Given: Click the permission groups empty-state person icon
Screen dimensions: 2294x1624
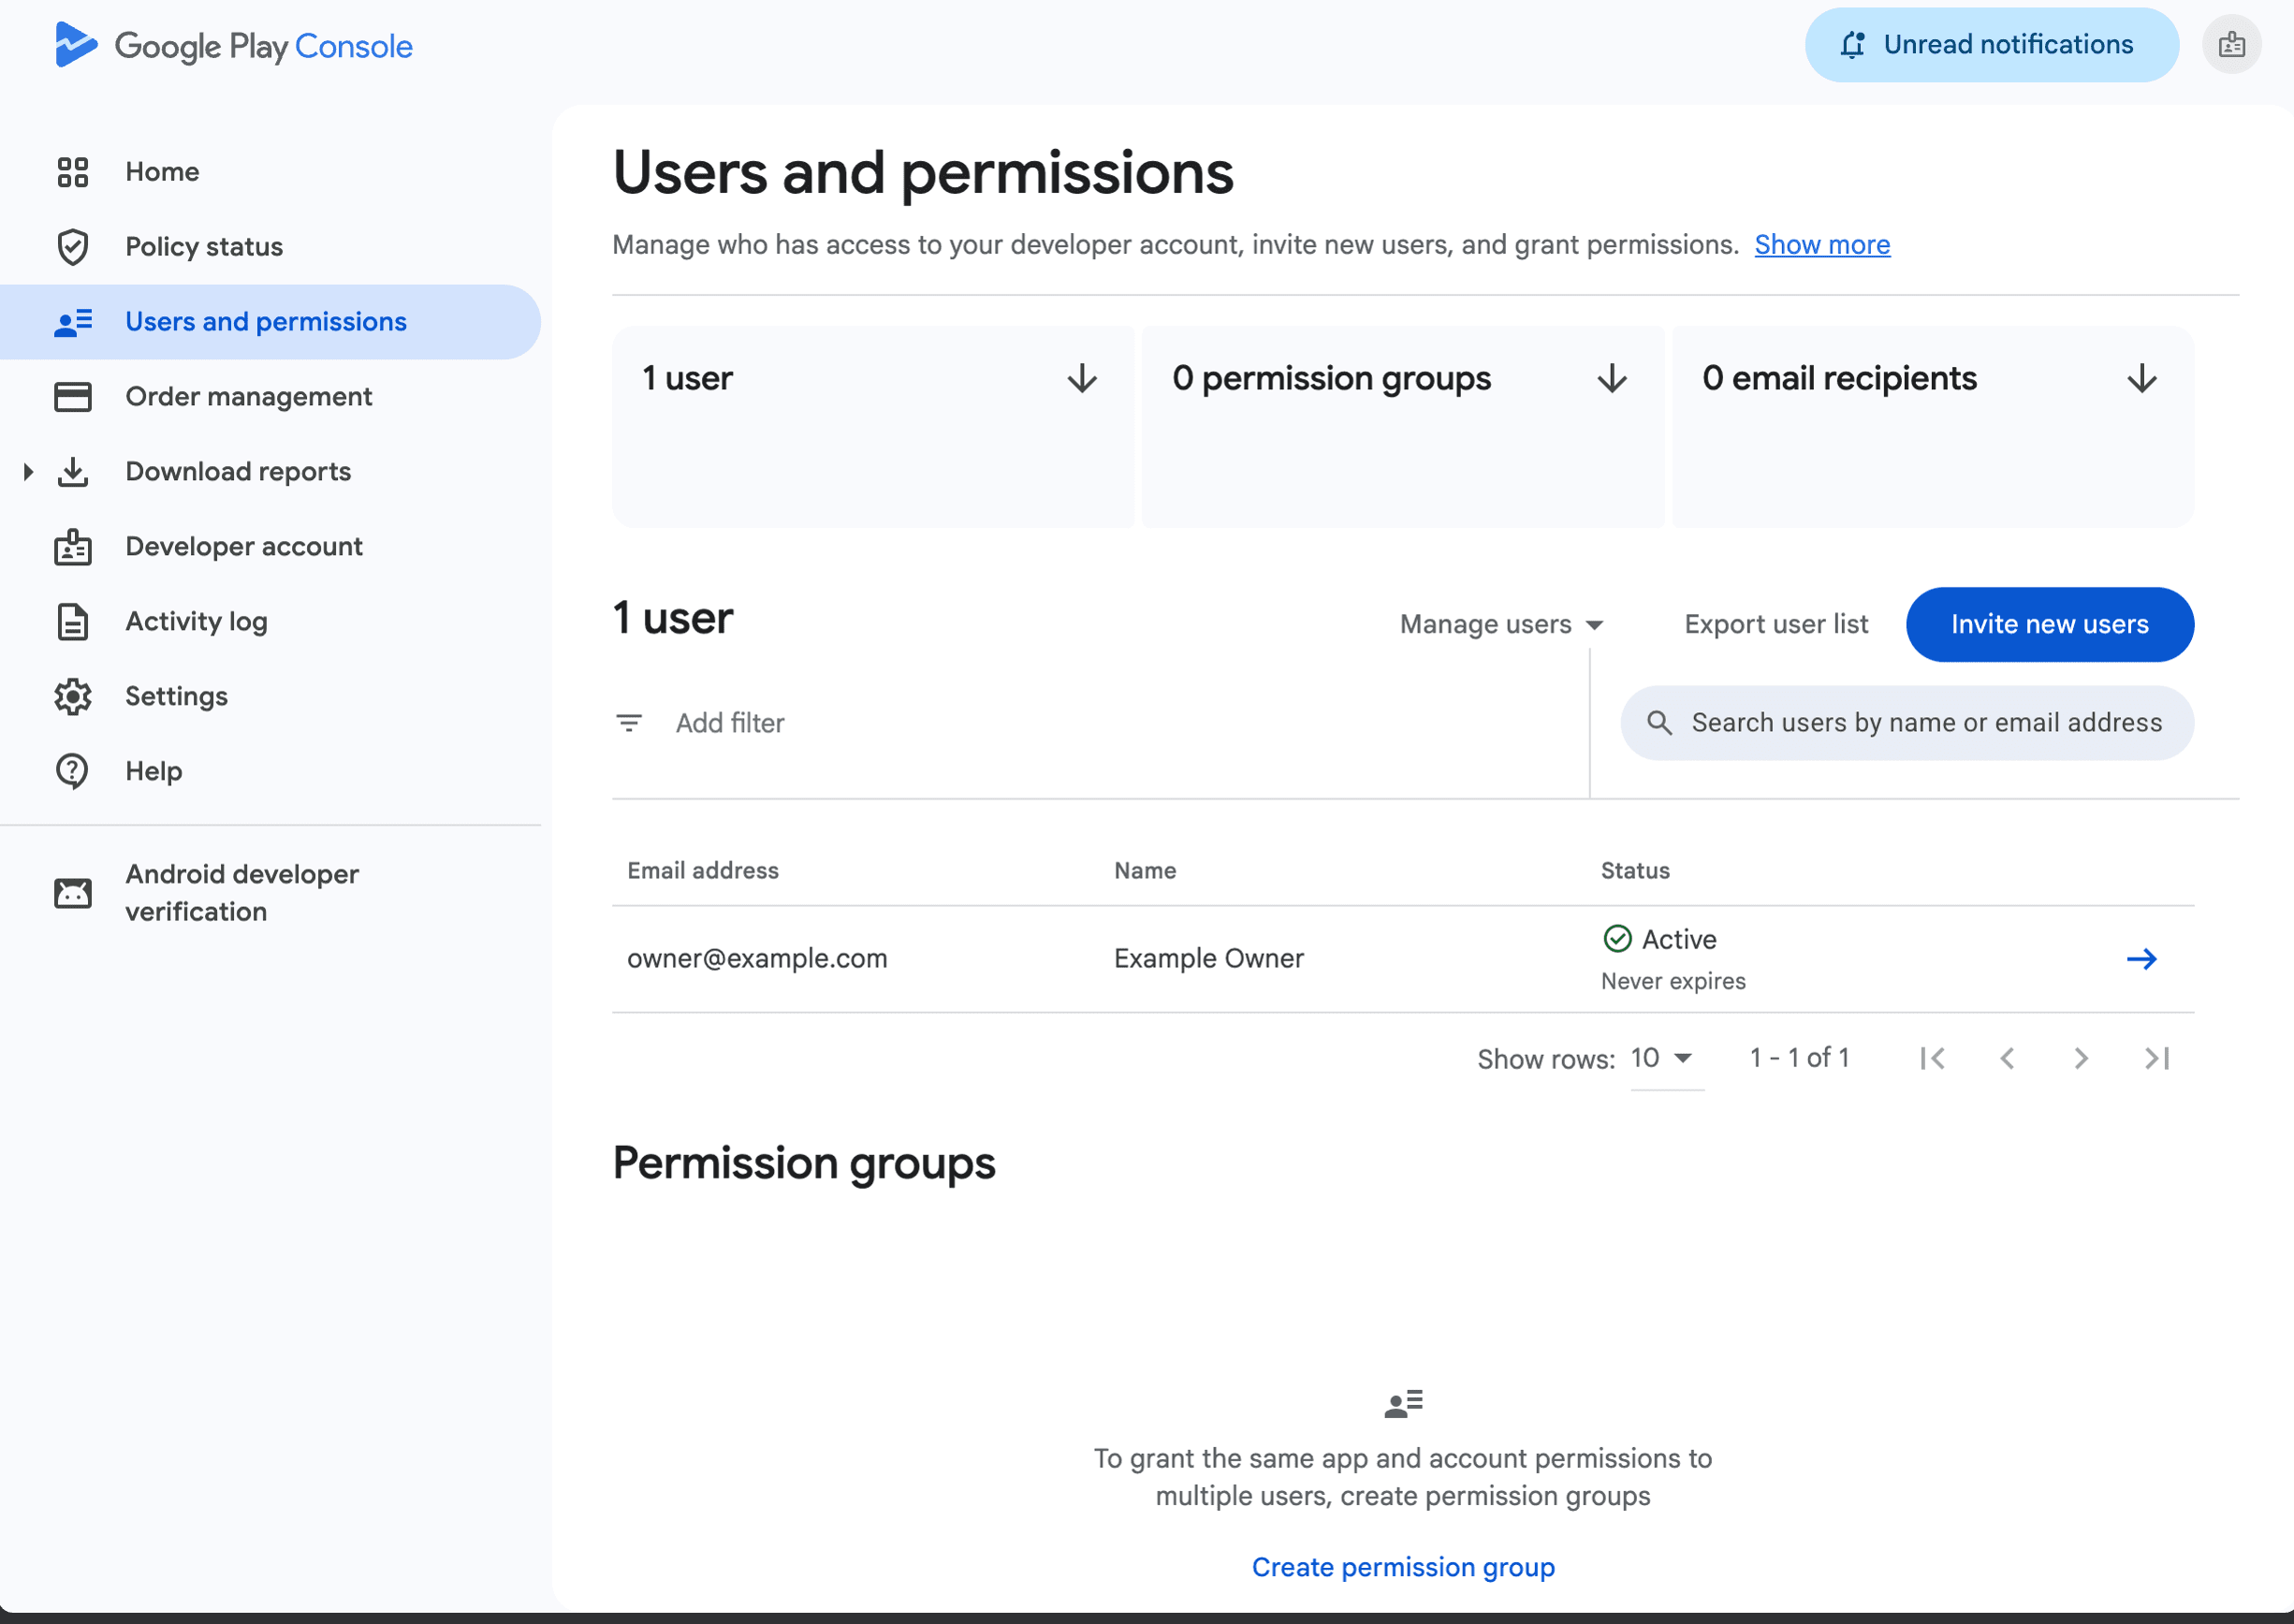Looking at the screenshot, I should coord(1403,1404).
